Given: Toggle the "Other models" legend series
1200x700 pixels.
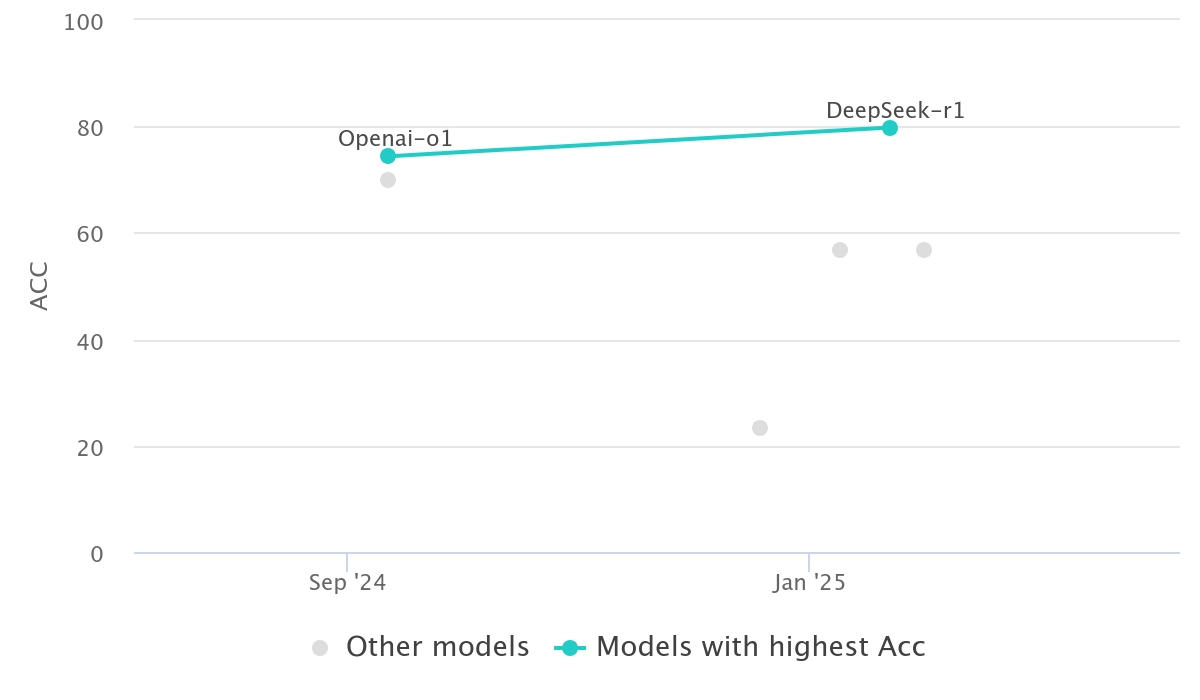Looking at the screenshot, I should pyautogui.click(x=437, y=647).
